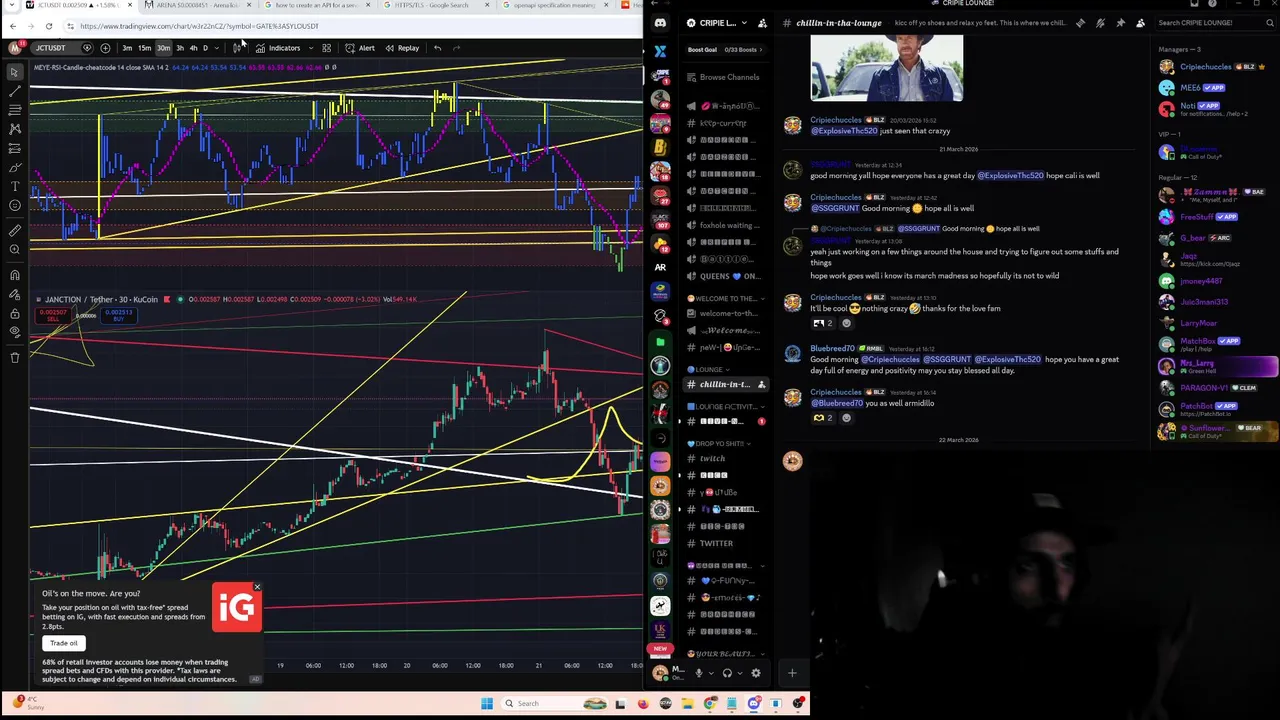
Task: Open the Windows Start button
Action: click(487, 703)
